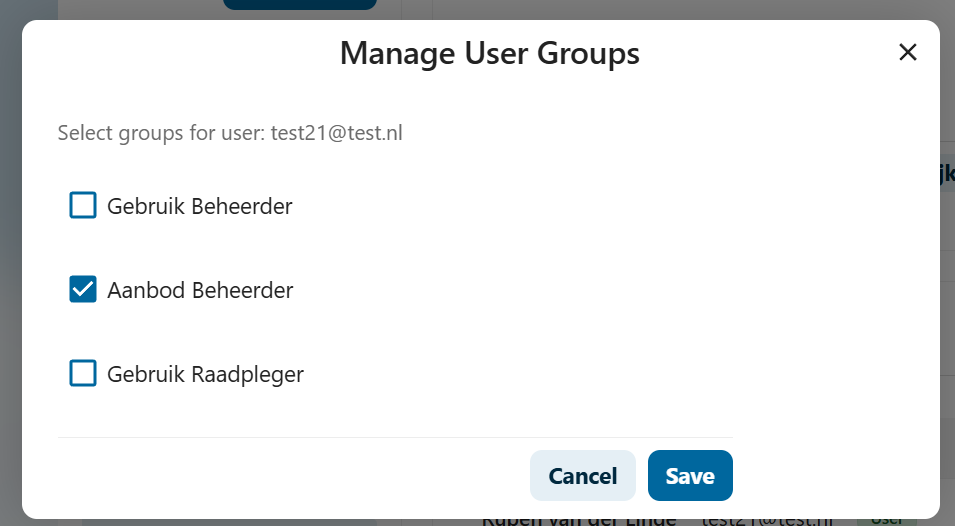Click the Manage User Groups title
Viewport: 955px width, 526px height.
(489, 53)
